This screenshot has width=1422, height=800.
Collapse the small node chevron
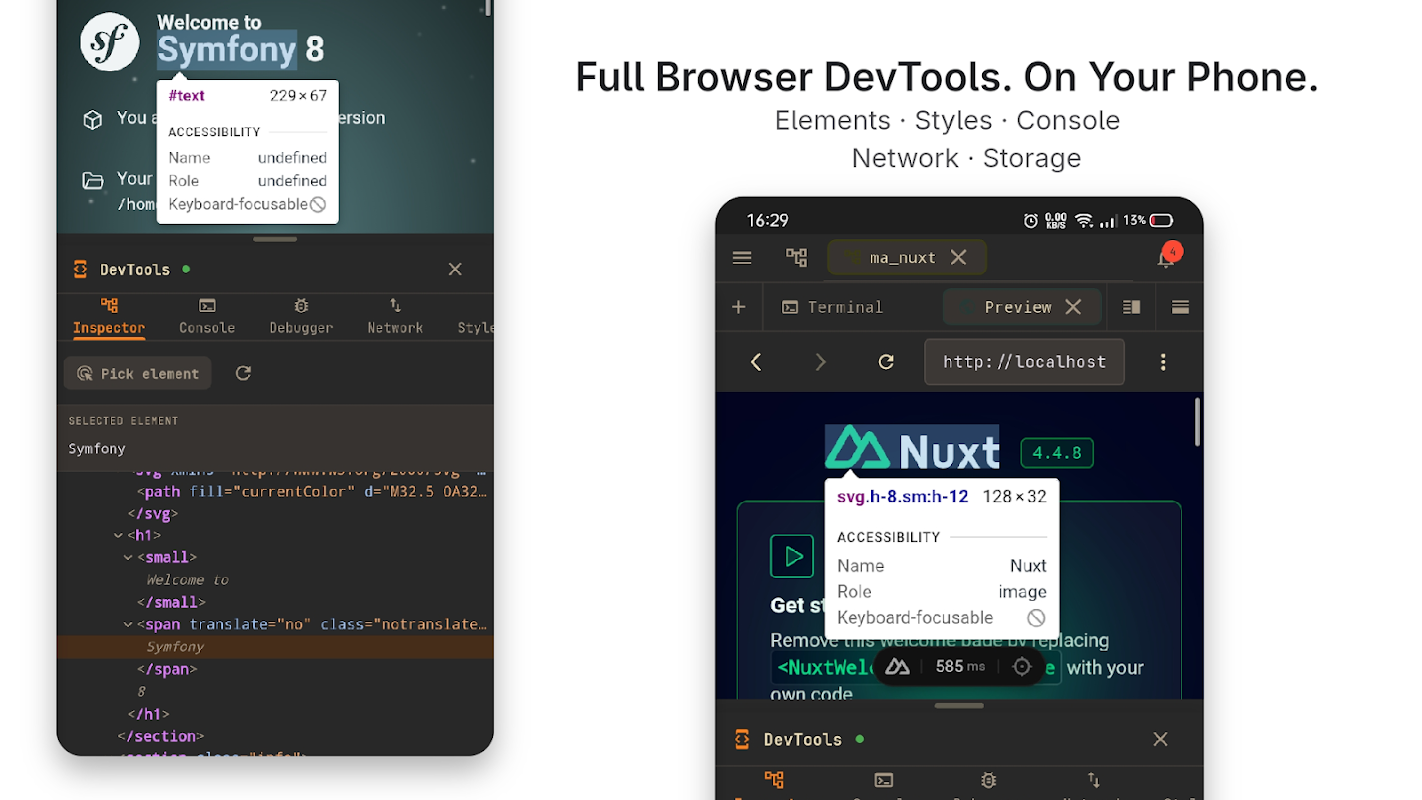tap(129, 558)
